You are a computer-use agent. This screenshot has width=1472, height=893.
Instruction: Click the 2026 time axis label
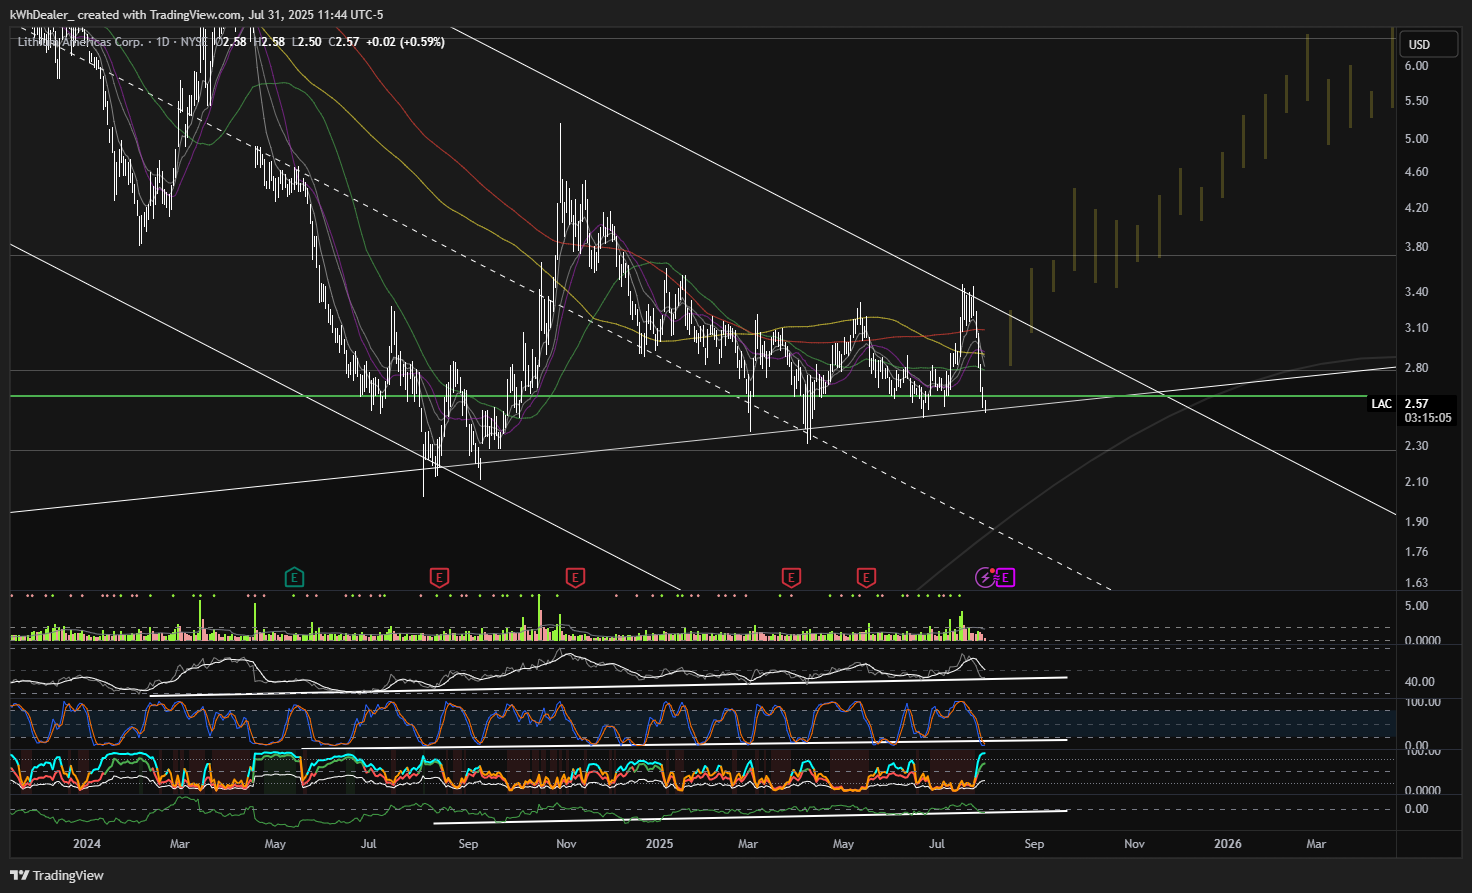[x=1227, y=844]
